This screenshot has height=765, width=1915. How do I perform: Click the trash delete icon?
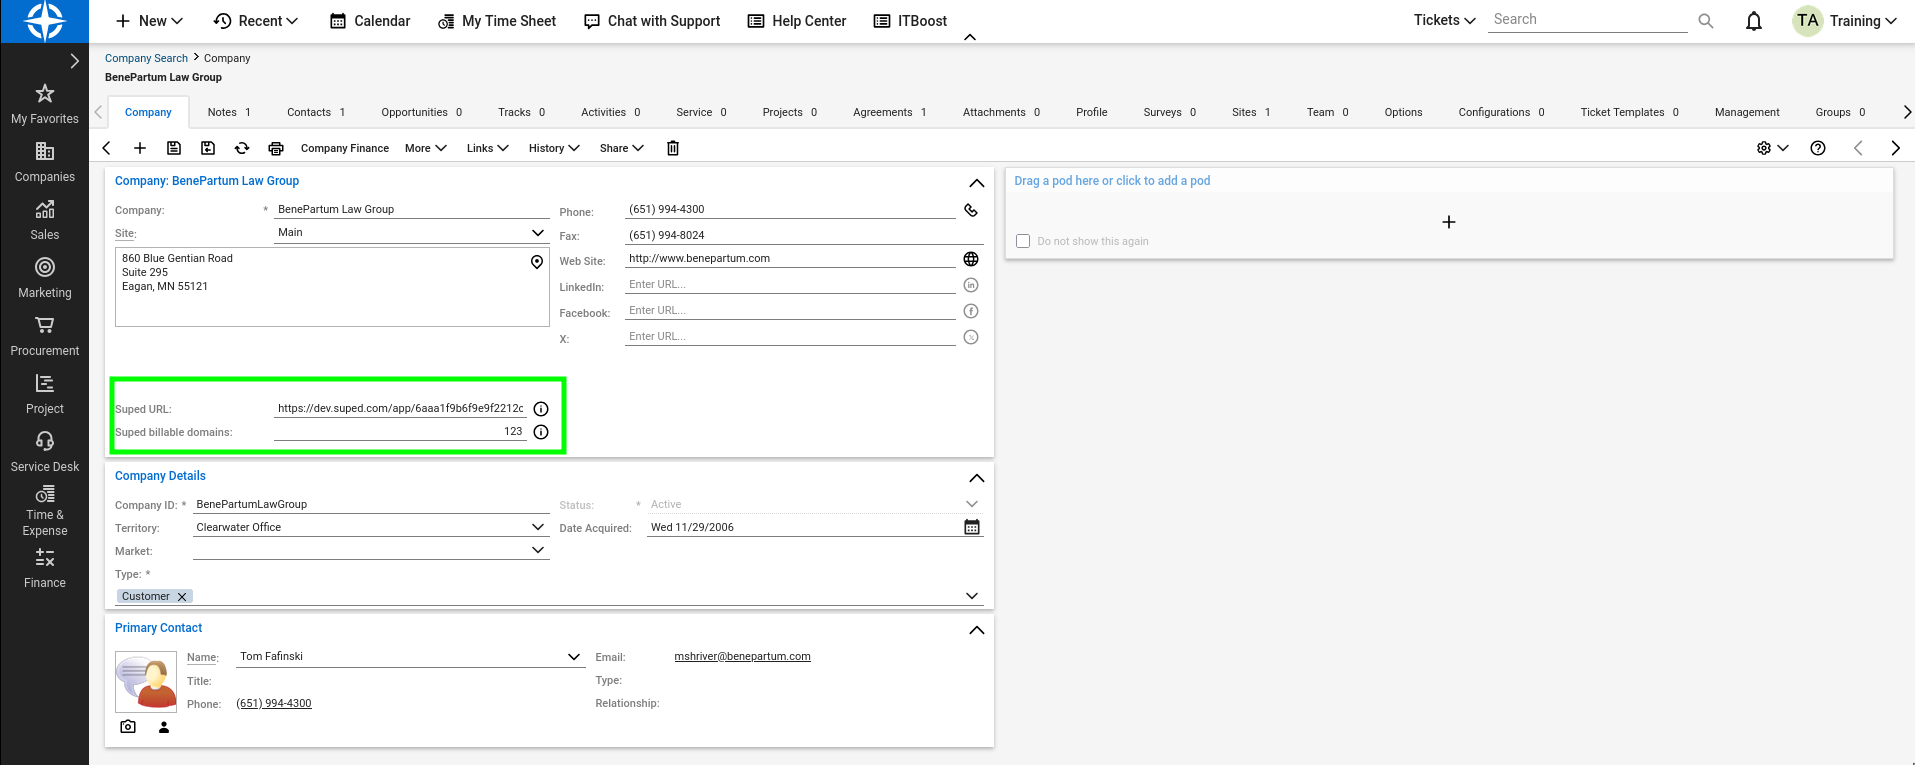coord(673,148)
